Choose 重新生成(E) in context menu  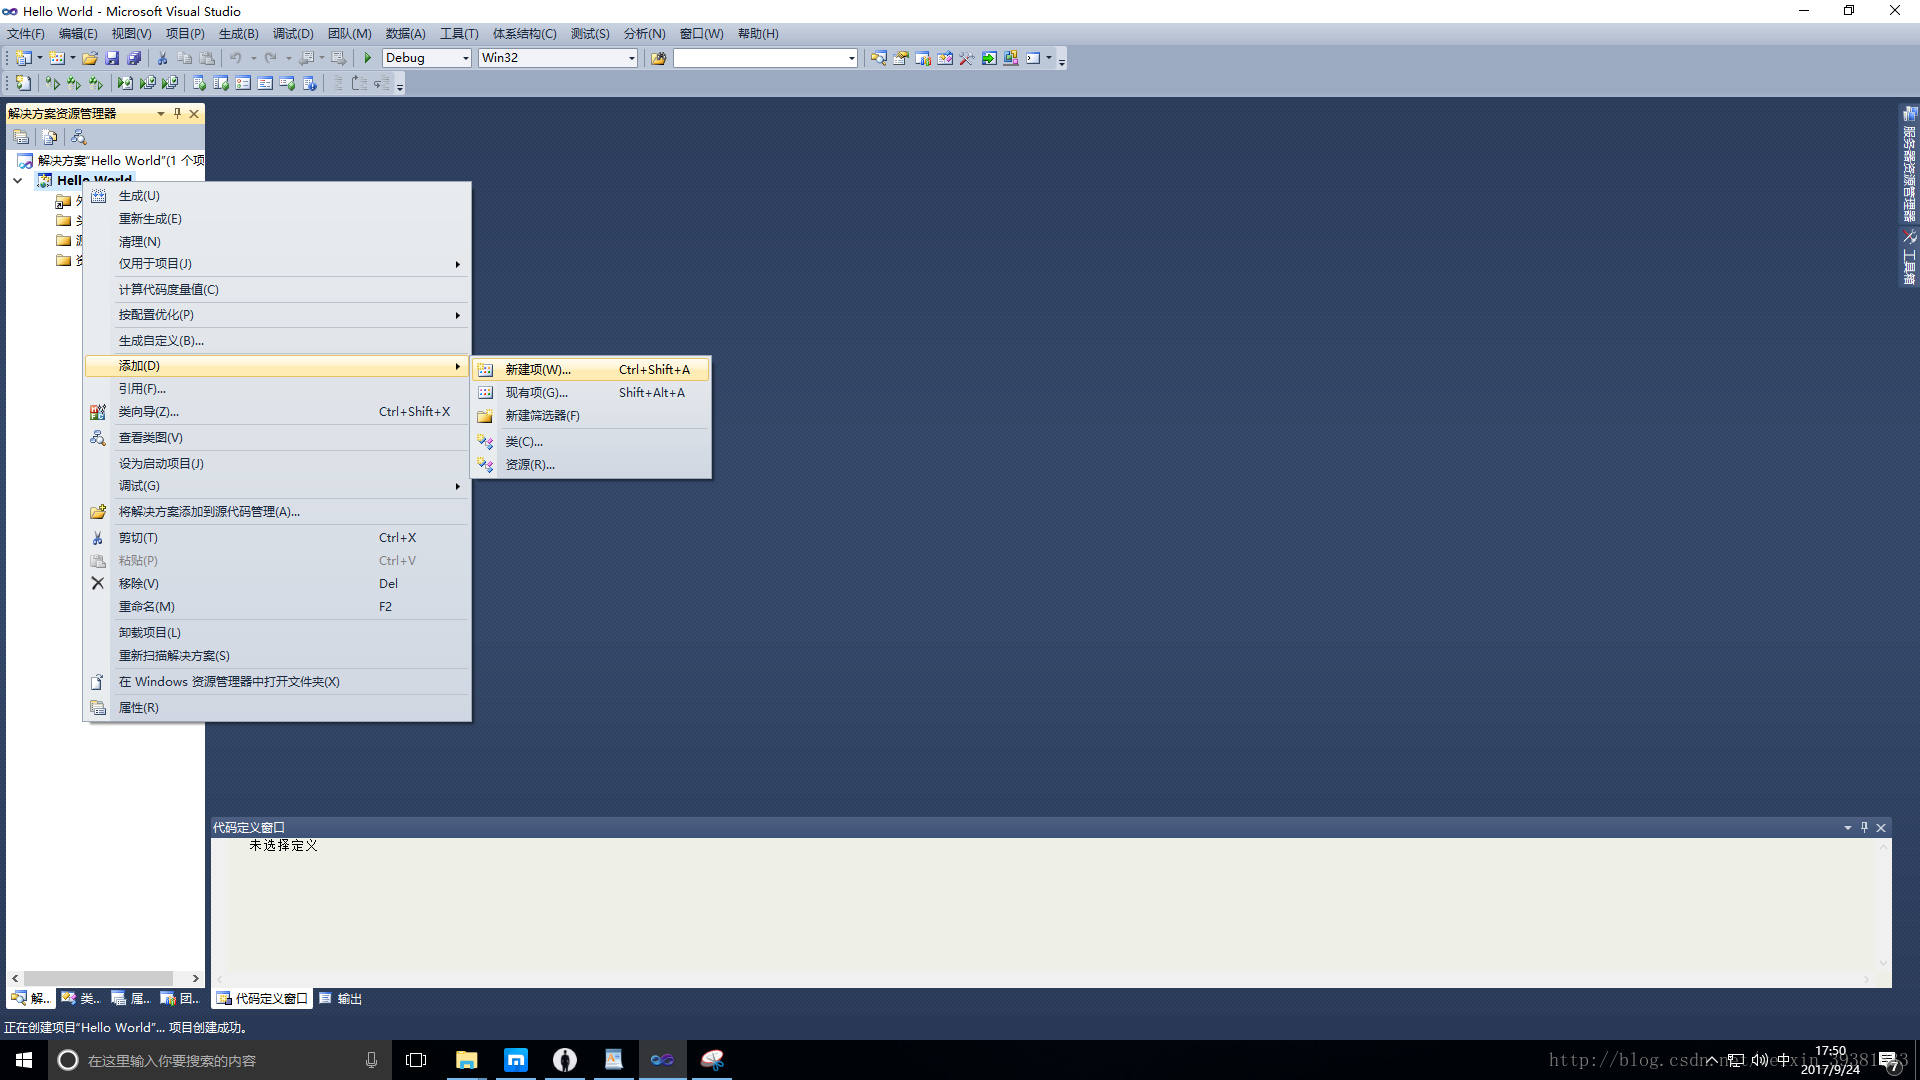pyautogui.click(x=278, y=219)
